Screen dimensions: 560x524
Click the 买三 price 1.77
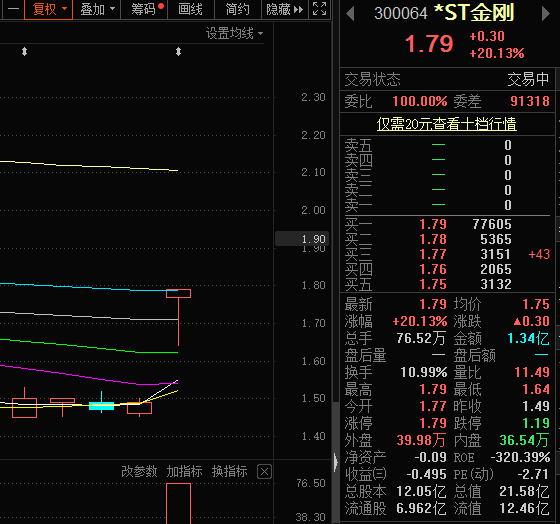point(433,254)
